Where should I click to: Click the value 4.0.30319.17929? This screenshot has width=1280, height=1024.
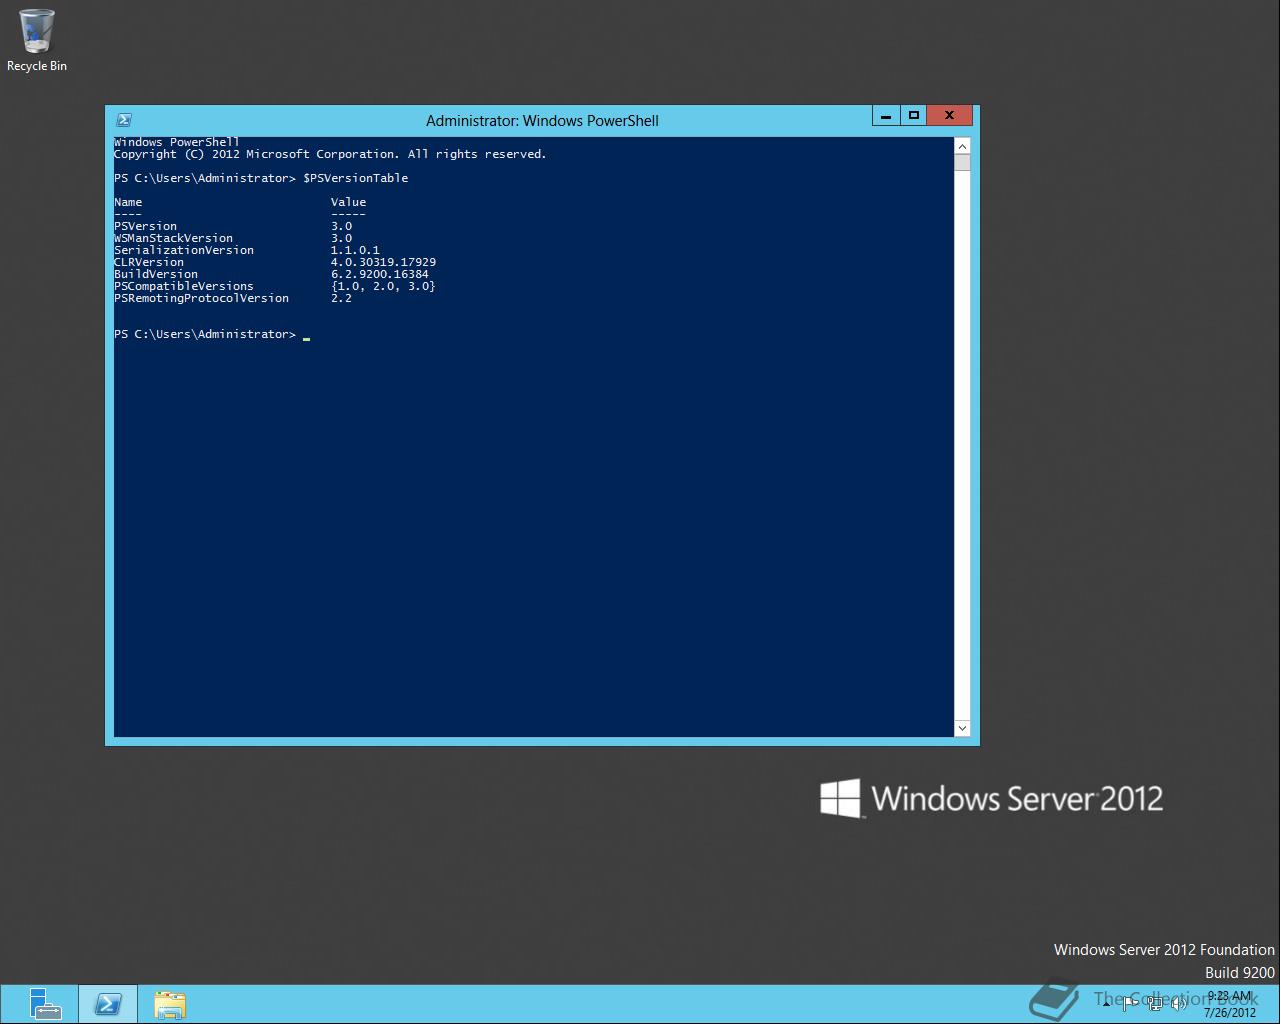(383, 262)
